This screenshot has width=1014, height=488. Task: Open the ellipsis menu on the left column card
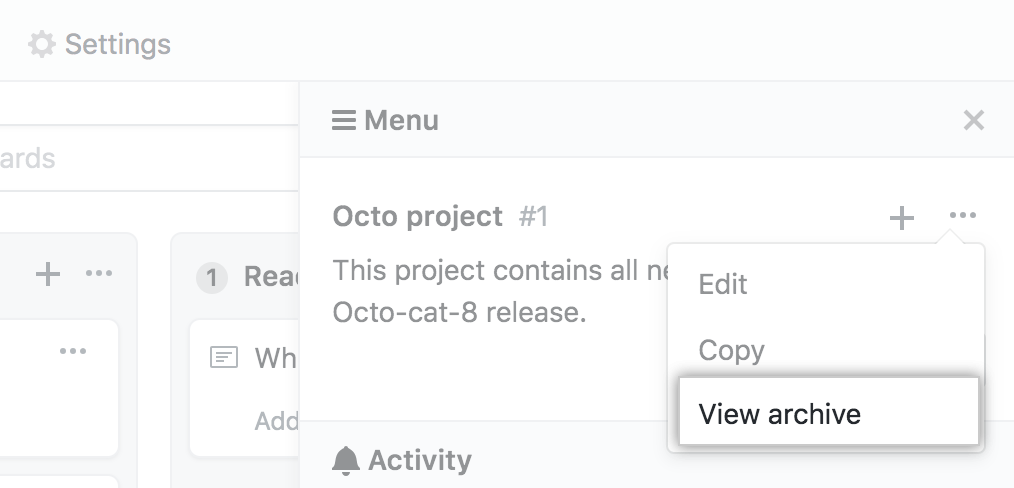73,351
